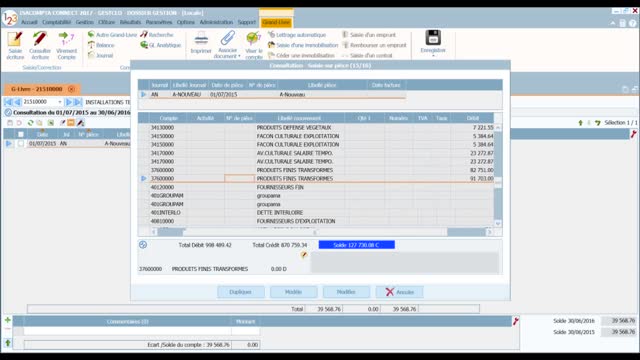This screenshot has height=360, width=640.
Task: Open the Balance view
Action: 101,45
